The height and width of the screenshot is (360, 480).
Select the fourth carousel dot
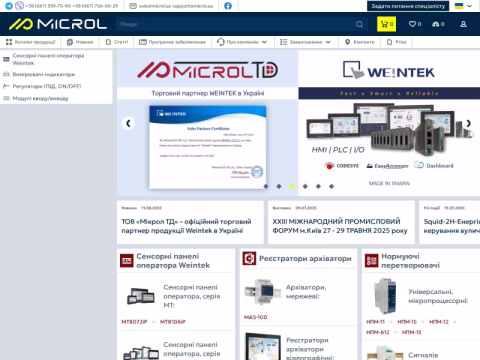(x=305, y=186)
